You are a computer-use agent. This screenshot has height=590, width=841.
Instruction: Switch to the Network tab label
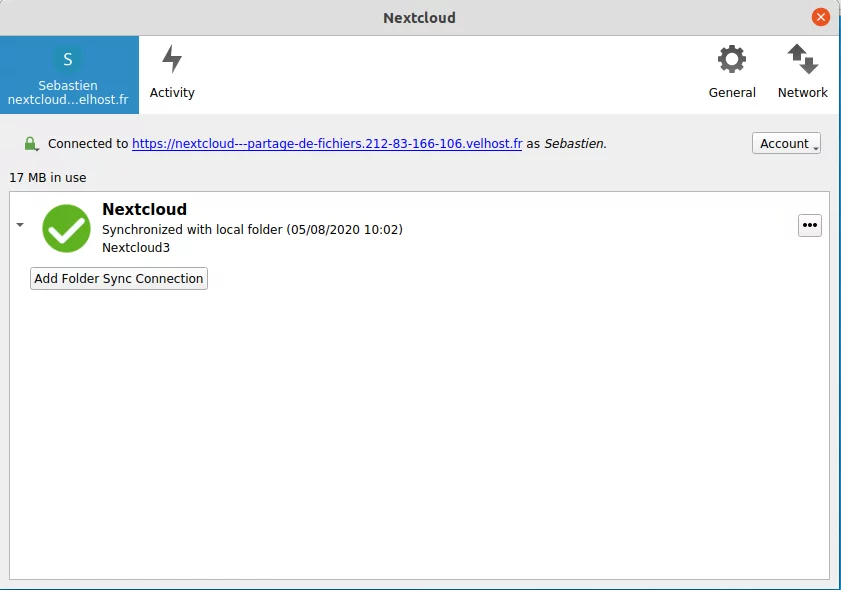[802, 92]
